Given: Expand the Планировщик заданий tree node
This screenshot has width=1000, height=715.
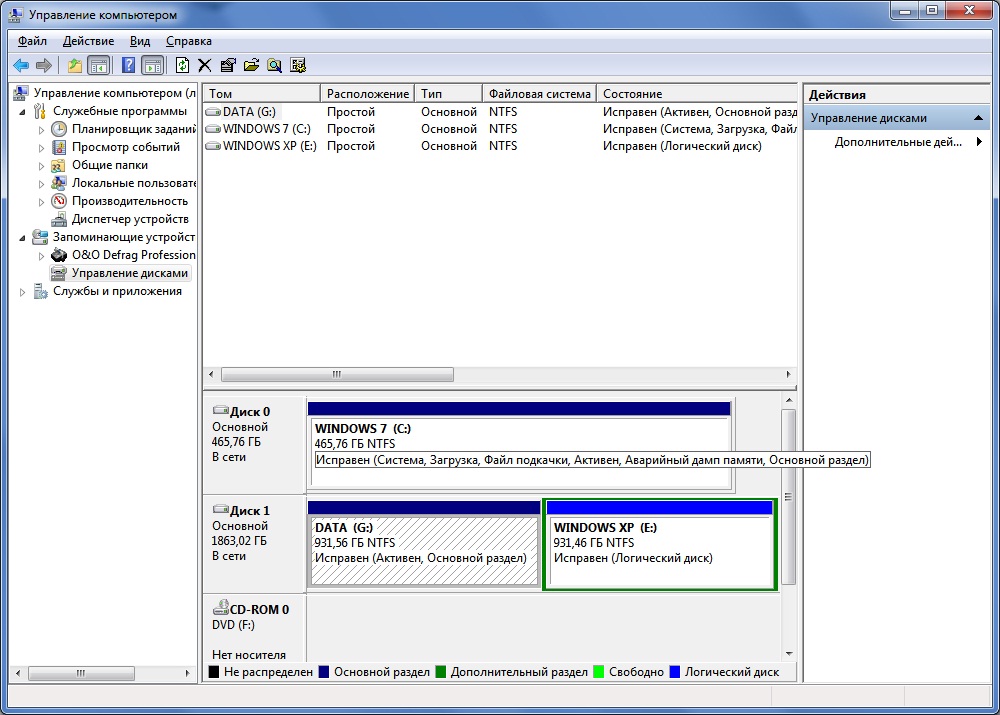Looking at the screenshot, I should 42,129.
